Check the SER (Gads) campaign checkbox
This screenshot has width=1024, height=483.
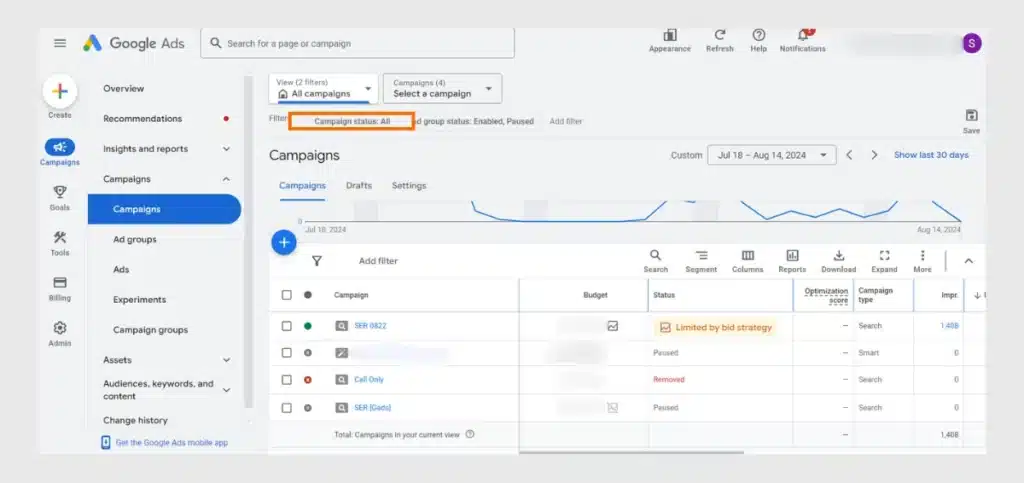click(x=287, y=408)
